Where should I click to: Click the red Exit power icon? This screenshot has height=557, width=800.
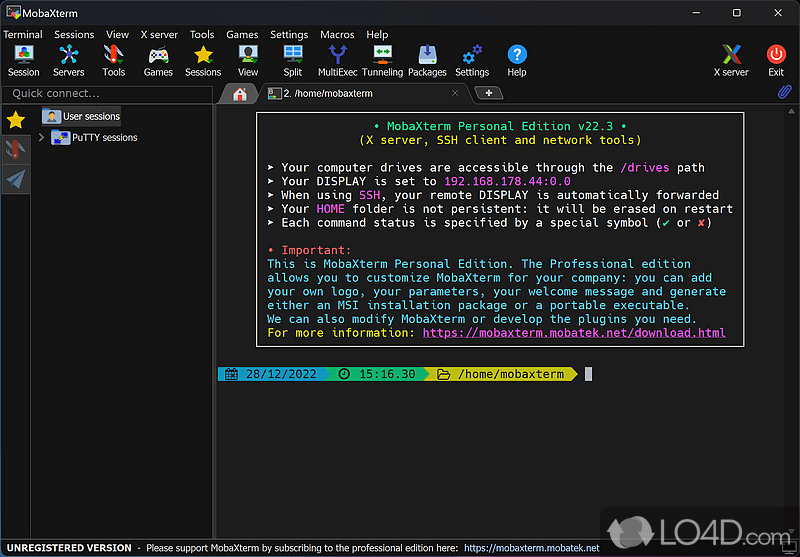click(x=776, y=60)
